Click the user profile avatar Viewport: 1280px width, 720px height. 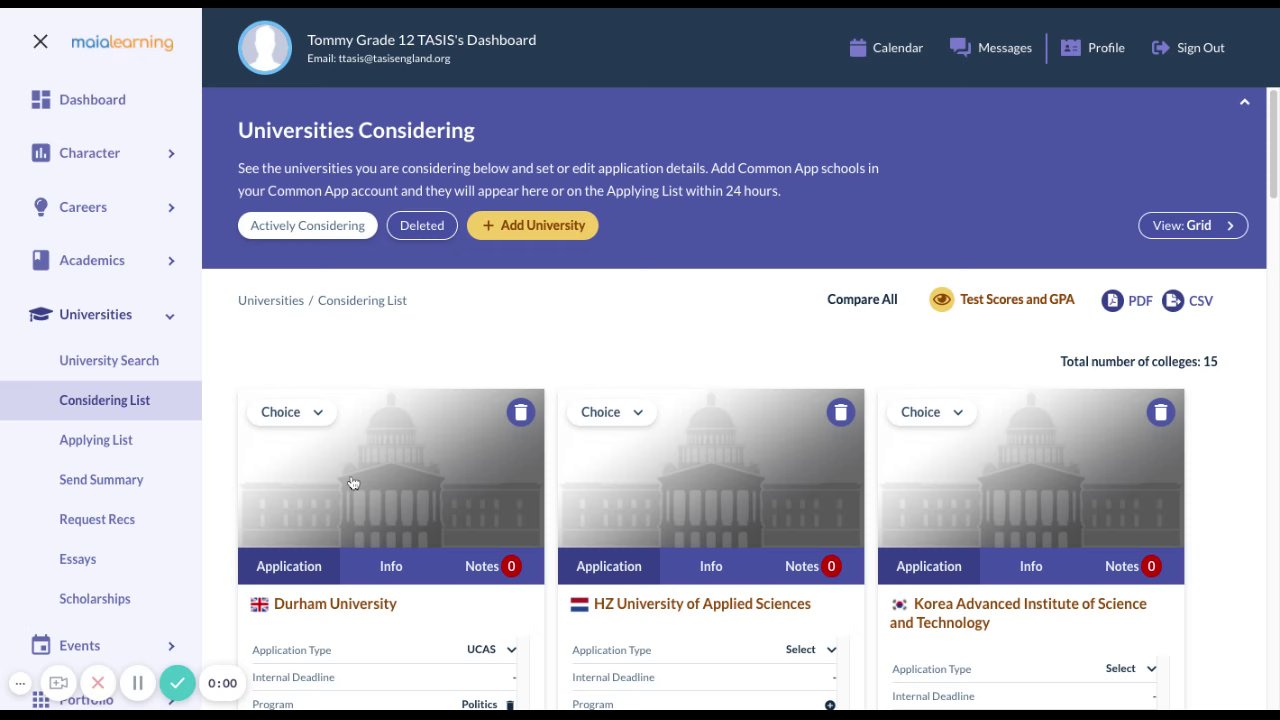pyautogui.click(x=265, y=47)
